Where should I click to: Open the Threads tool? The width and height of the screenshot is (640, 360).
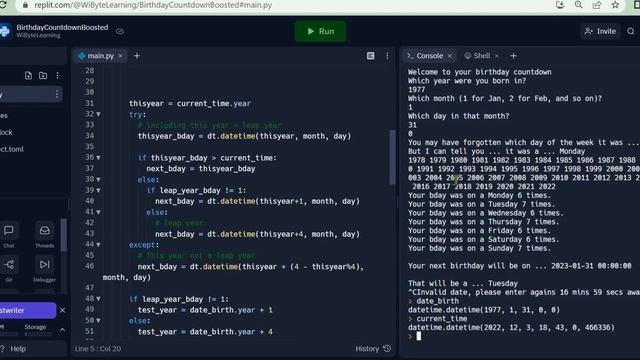pyautogui.click(x=44, y=235)
